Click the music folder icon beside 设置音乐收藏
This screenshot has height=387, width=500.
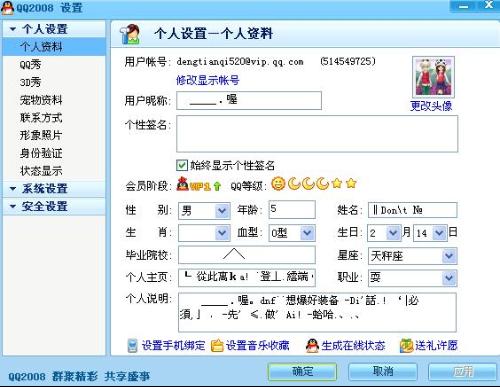pyautogui.click(x=217, y=346)
